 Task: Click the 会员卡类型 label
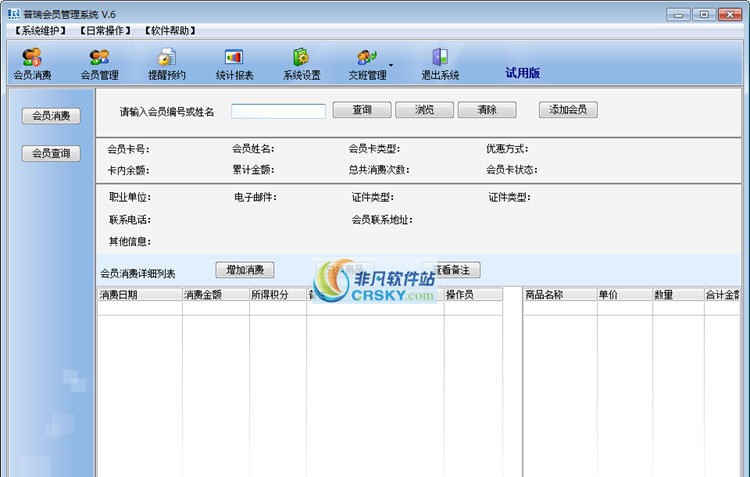[374, 149]
